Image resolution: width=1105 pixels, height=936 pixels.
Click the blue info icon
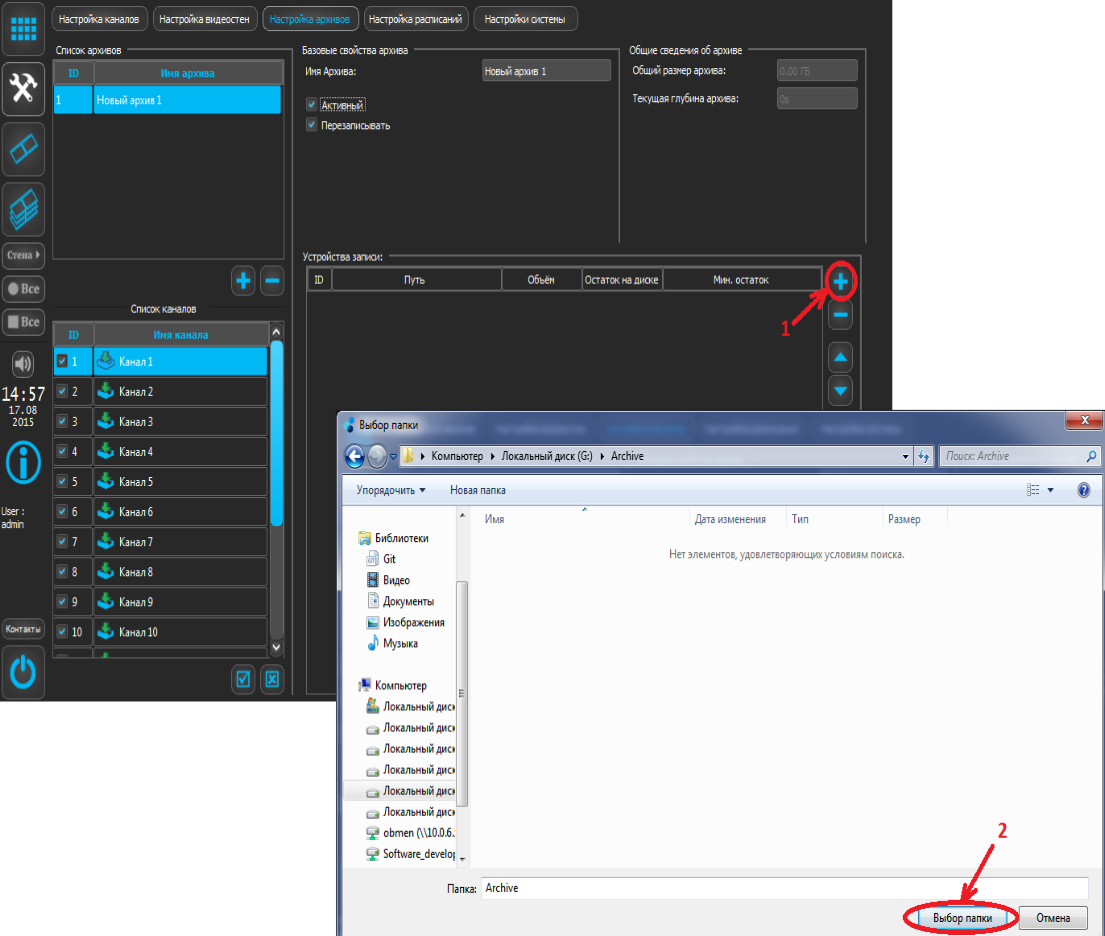[x=23, y=463]
